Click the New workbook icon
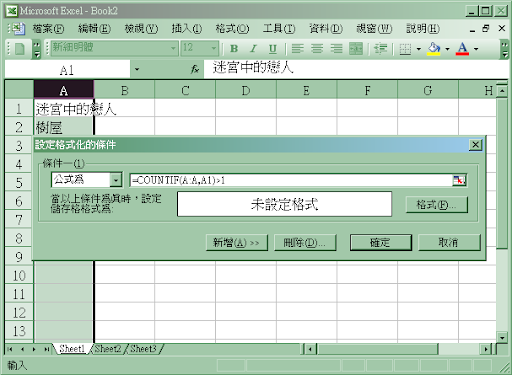 (x=19, y=49)
